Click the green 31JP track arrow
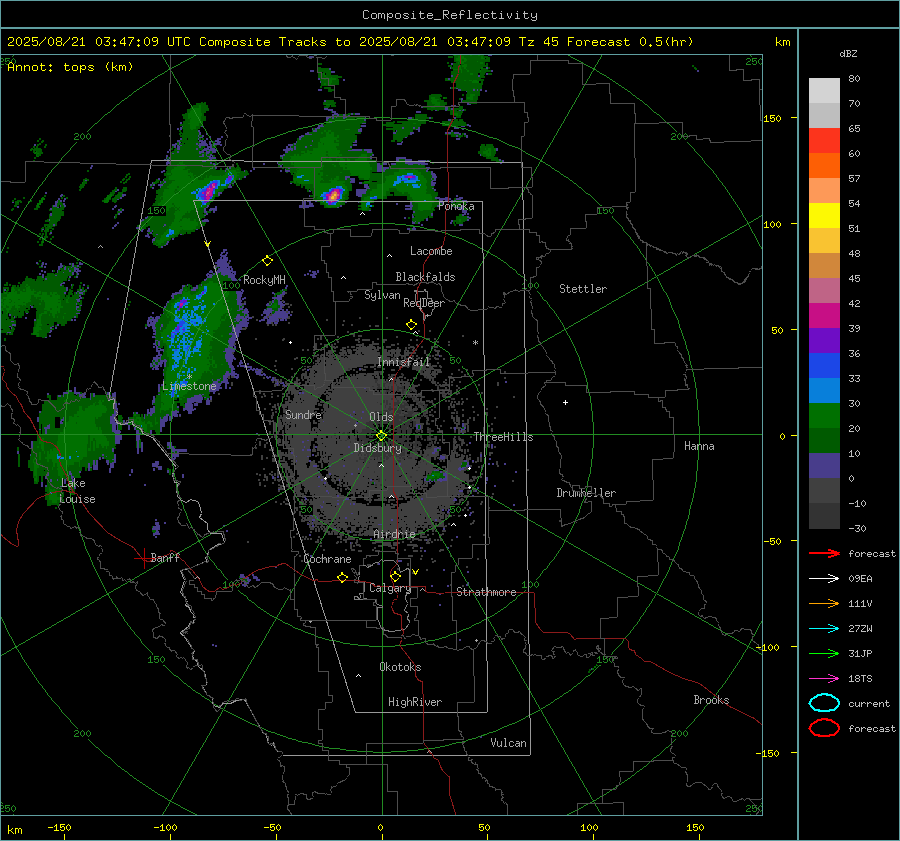The width and height of the screenshot is (900, 841). [x=824, y=653]
